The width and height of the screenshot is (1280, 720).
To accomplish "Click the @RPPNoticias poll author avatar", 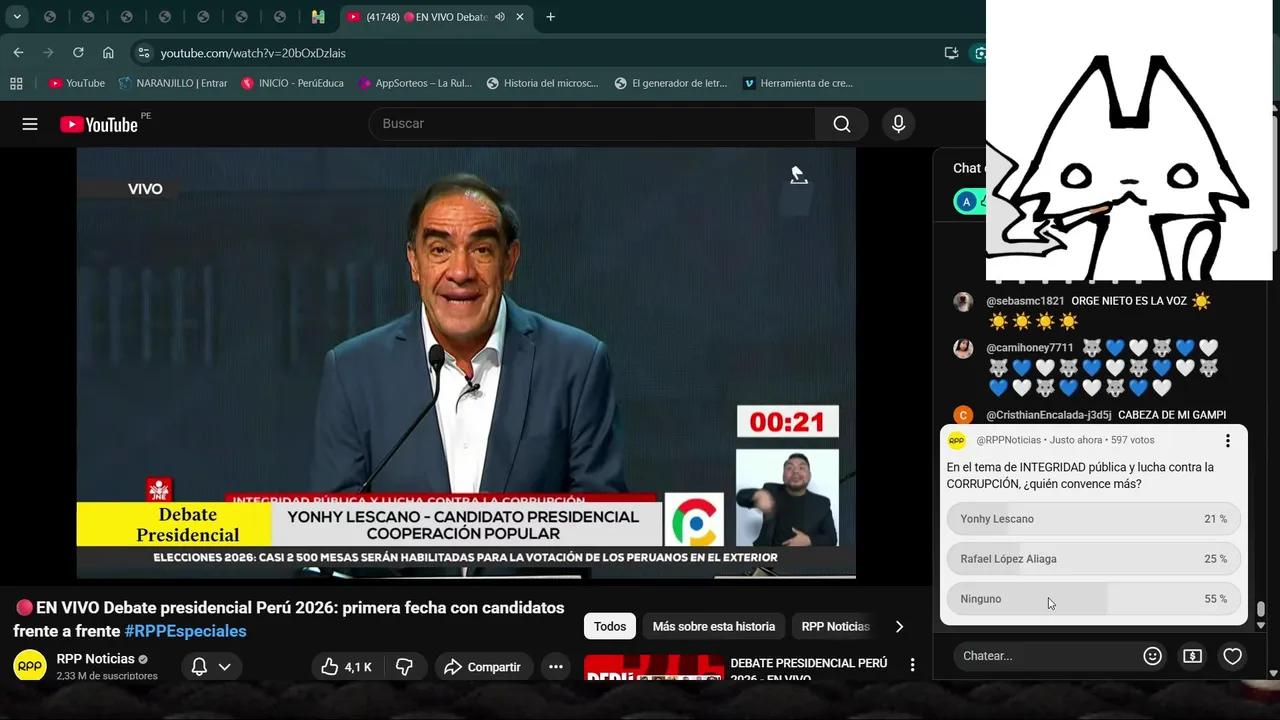I will [x=957, y=440].
